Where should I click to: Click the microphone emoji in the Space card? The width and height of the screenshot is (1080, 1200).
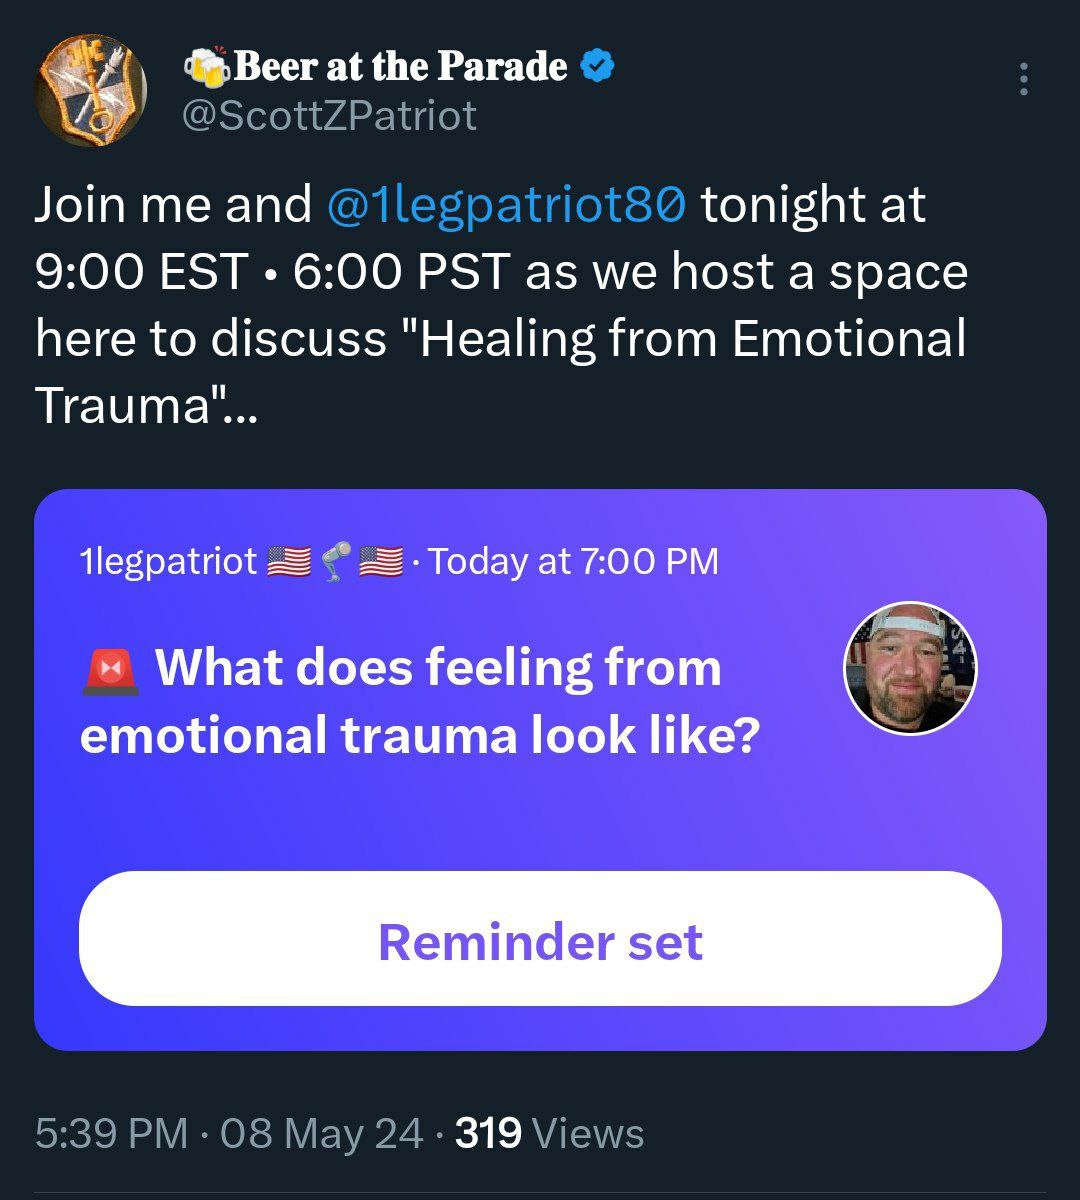coord(338,561)
